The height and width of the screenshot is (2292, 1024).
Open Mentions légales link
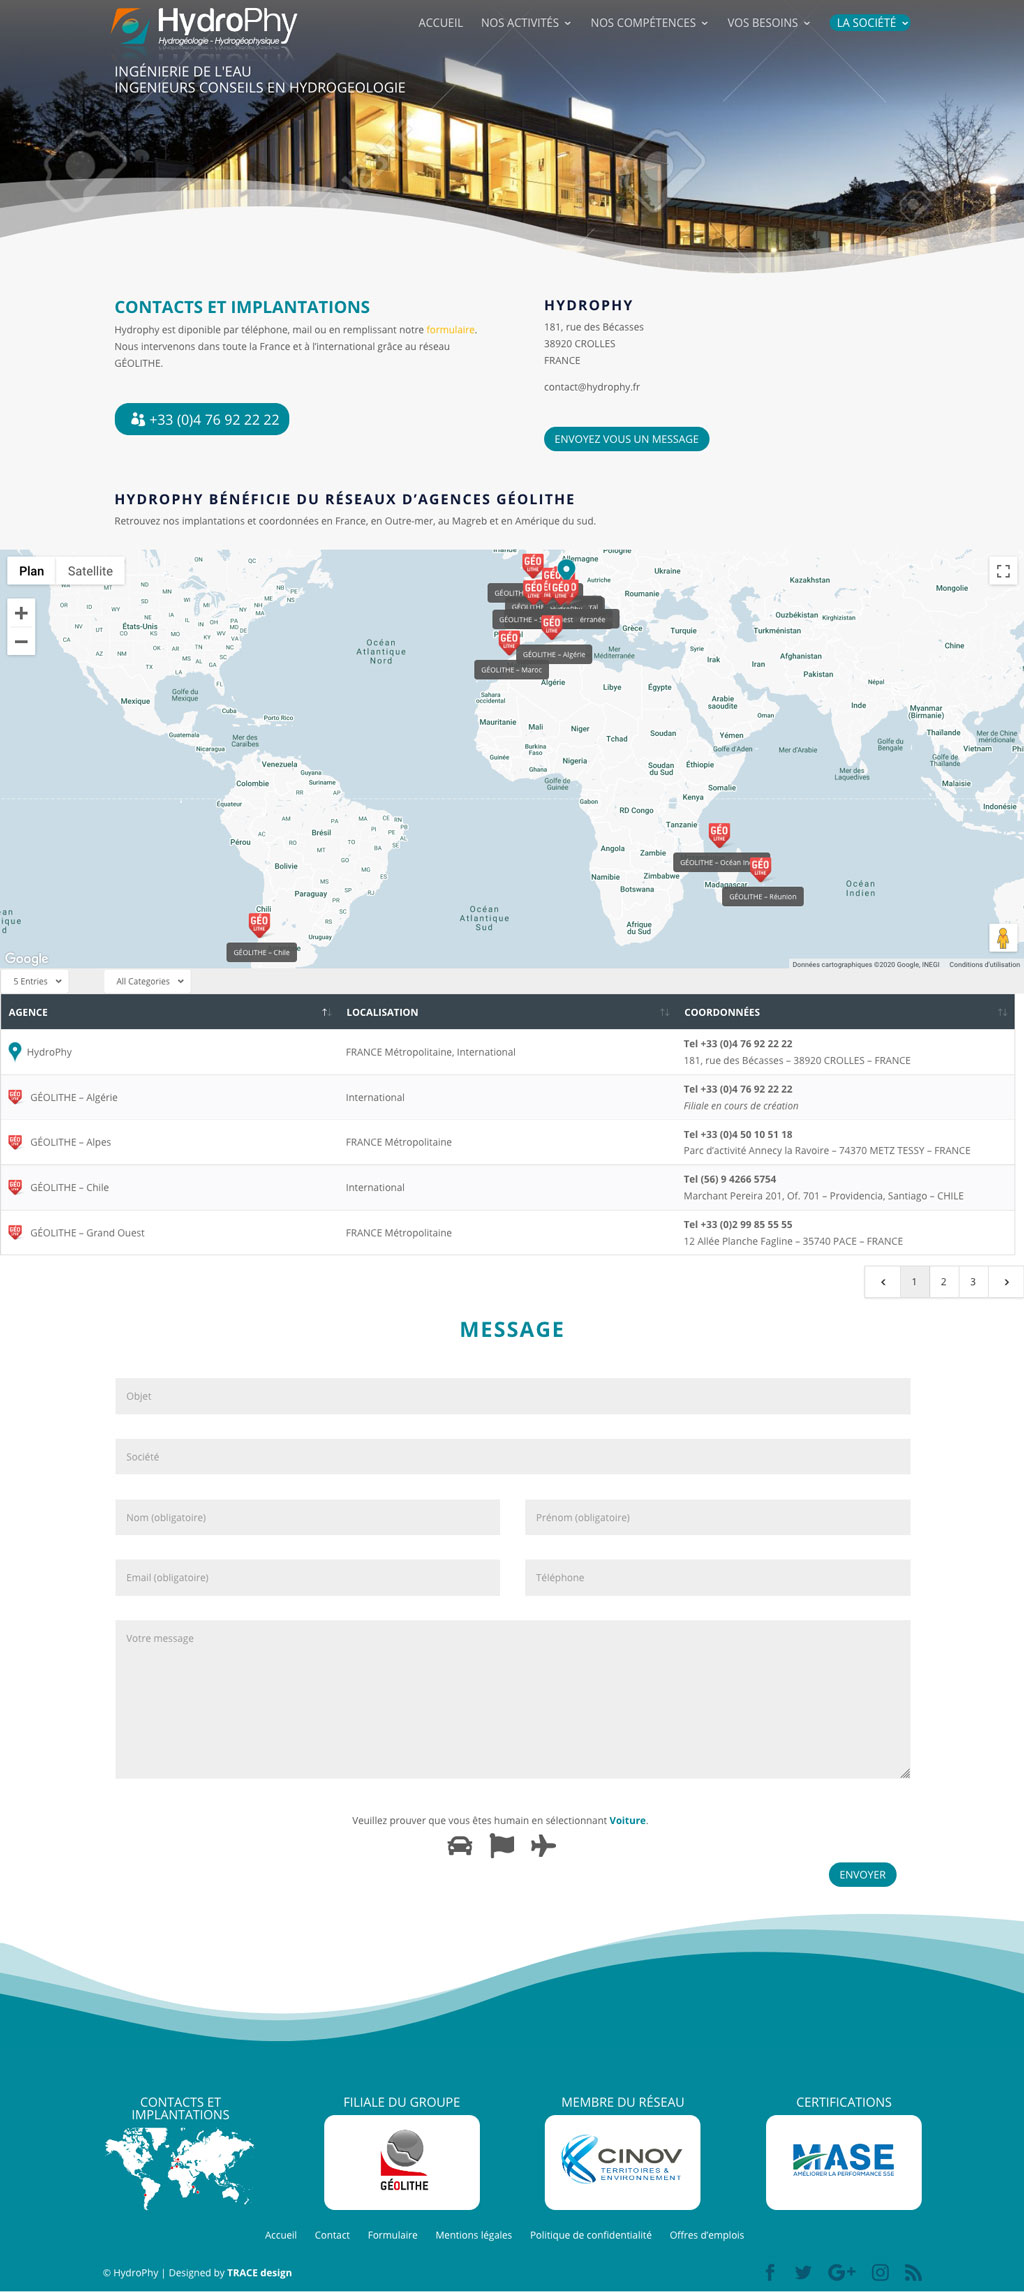coord(473,2235)
